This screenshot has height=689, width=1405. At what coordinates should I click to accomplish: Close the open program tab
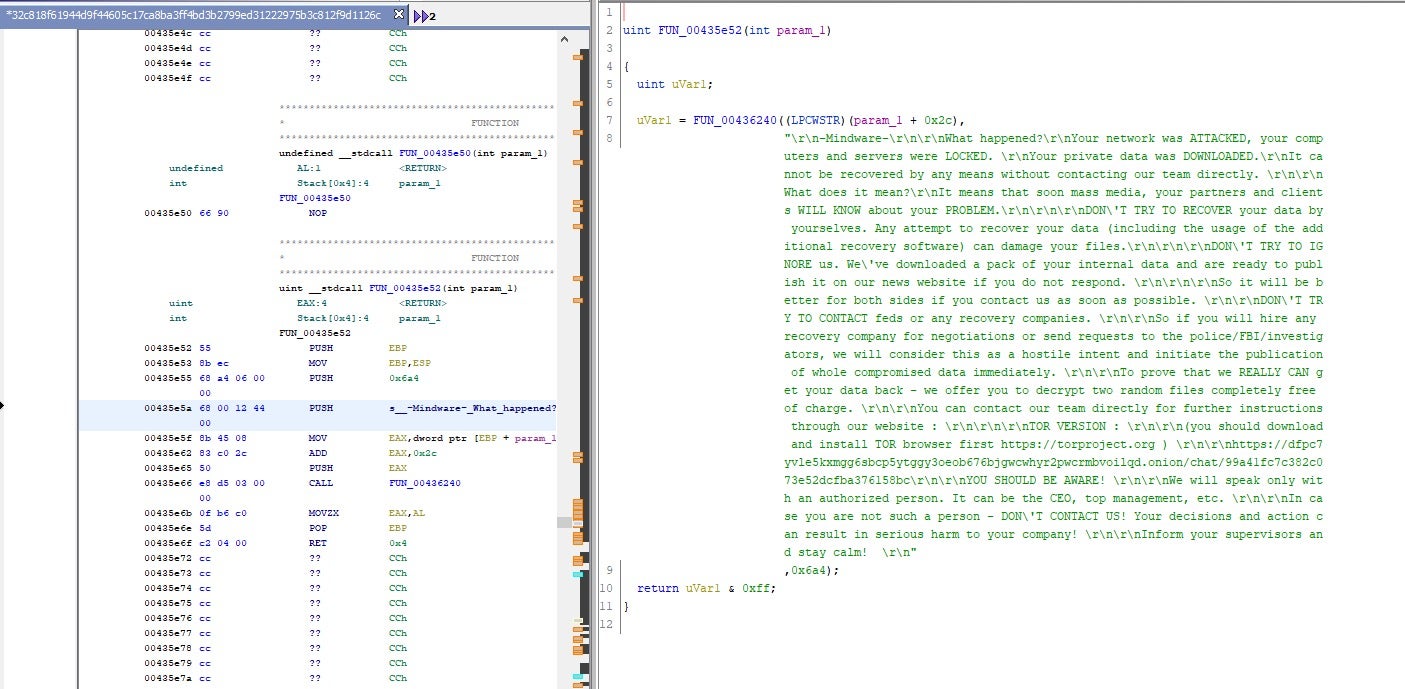pyautogui.click(x=399, y=15)
